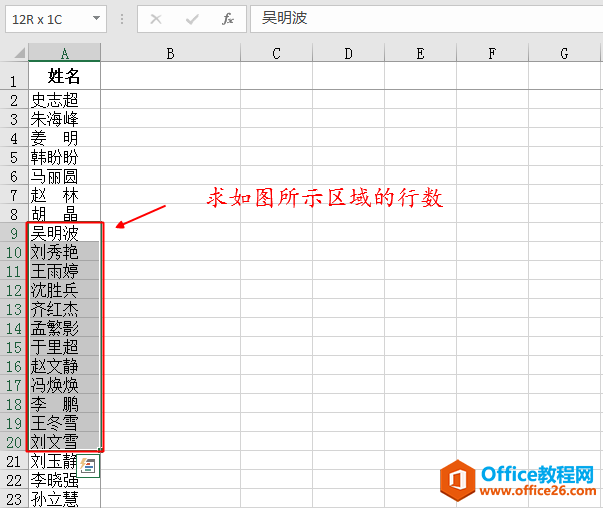Click the Enter checkmark formula bar icon
The height and width of the screenshot is (508, 603).
[192, 19]
